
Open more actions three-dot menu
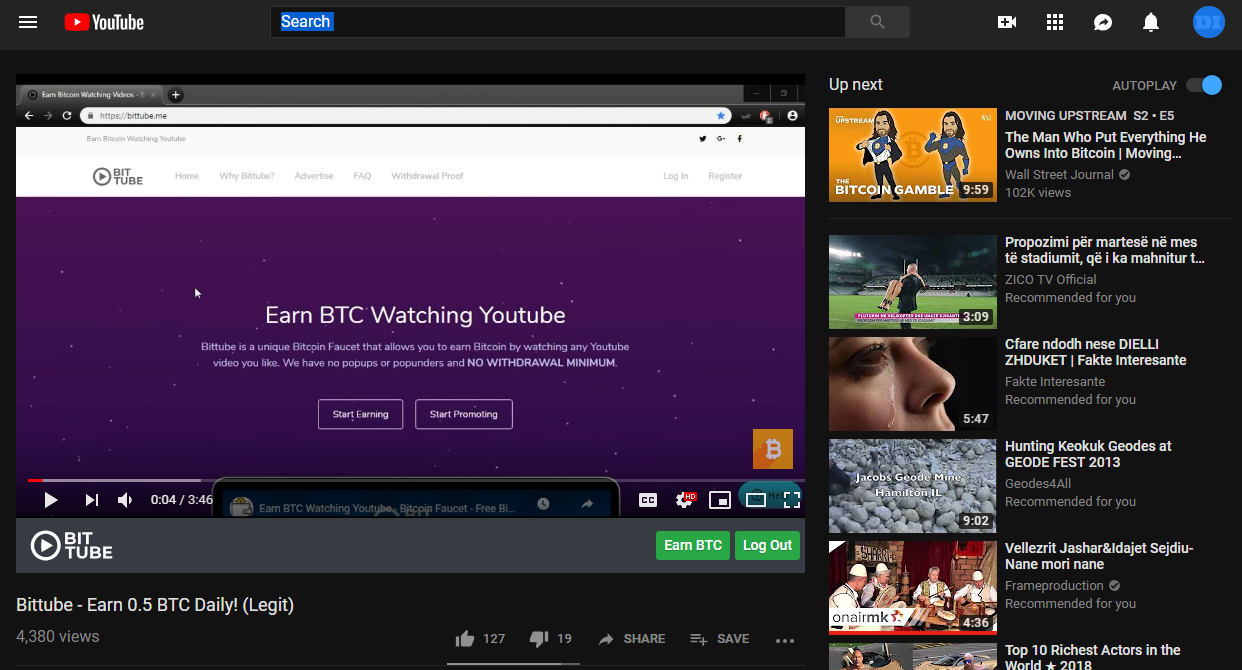785,641
